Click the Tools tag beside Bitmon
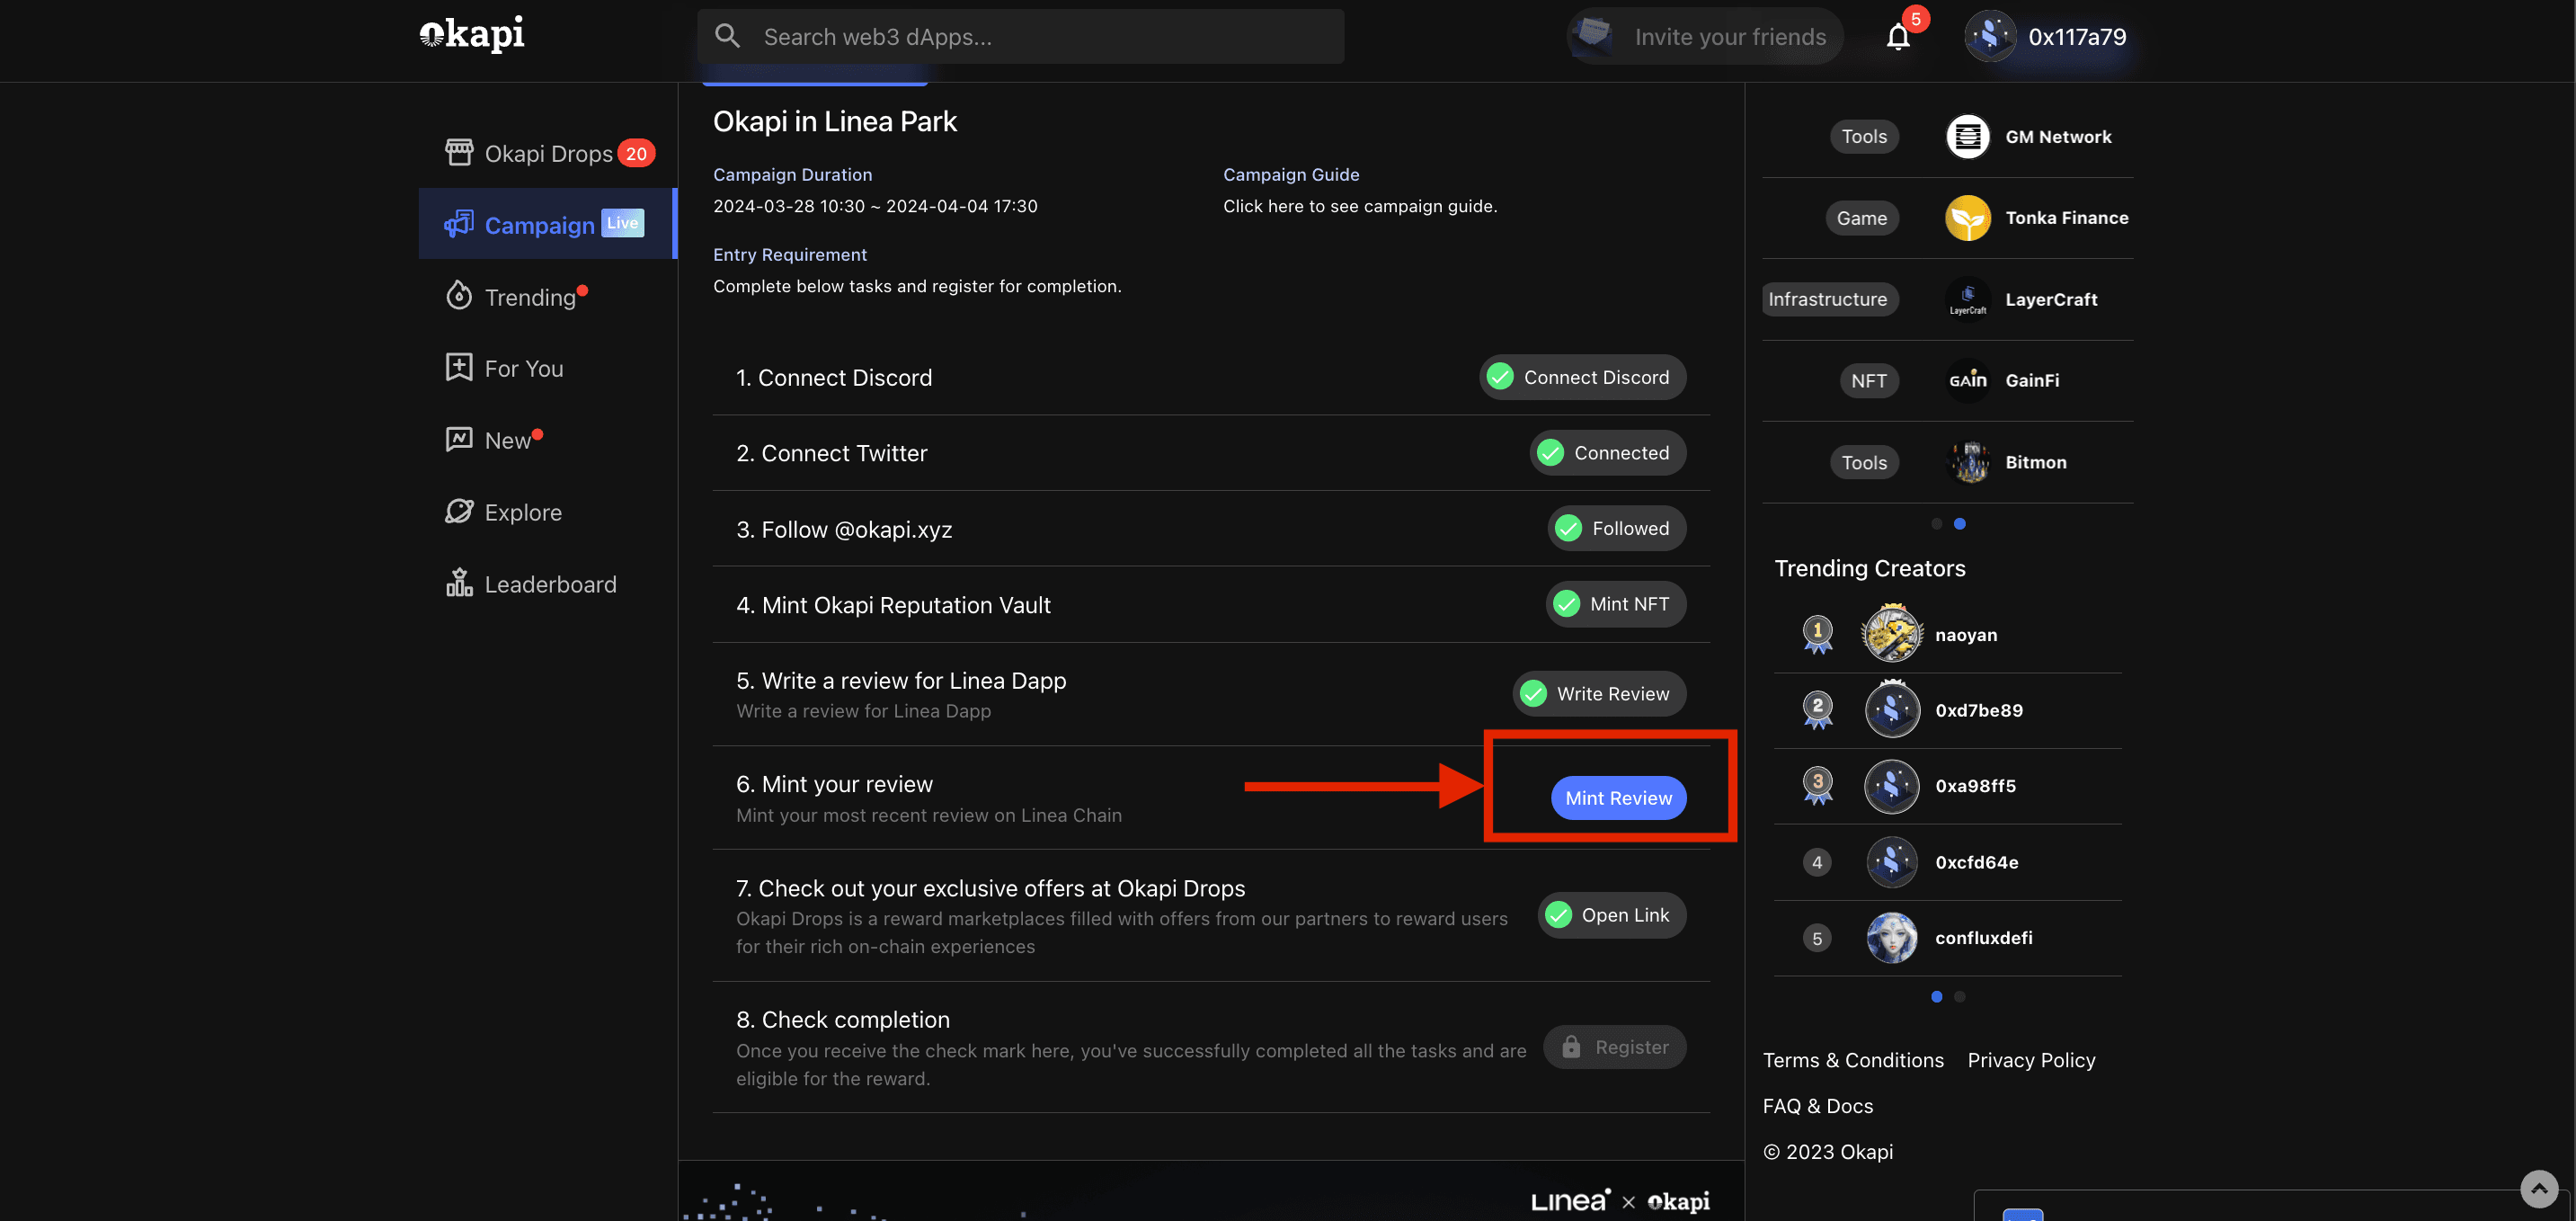The width and height of the screenshot is (2576, 1221). coord(1864,462)
